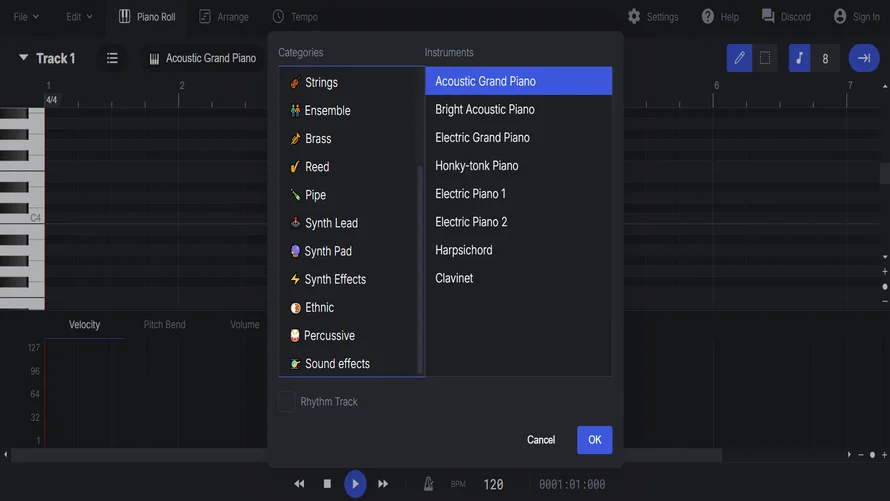The image size is (890, 501).
Task: Stop playback
Action: [x=327, y=484]
